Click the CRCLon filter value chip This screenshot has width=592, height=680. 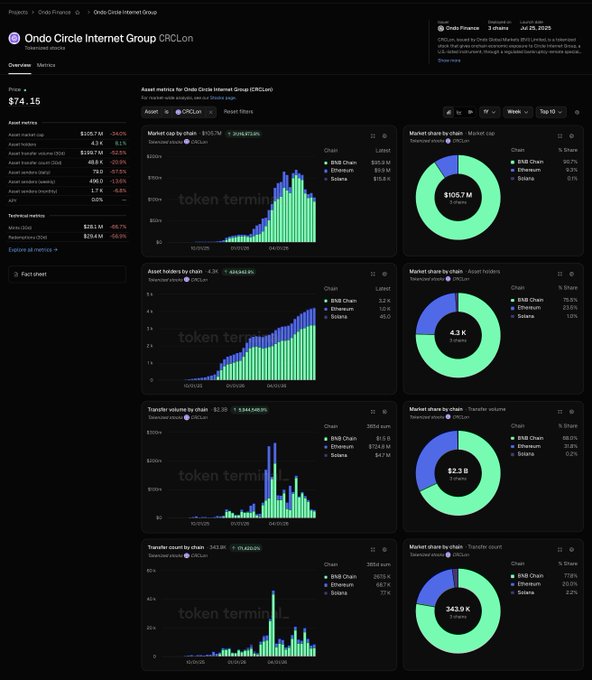point(189,112)
